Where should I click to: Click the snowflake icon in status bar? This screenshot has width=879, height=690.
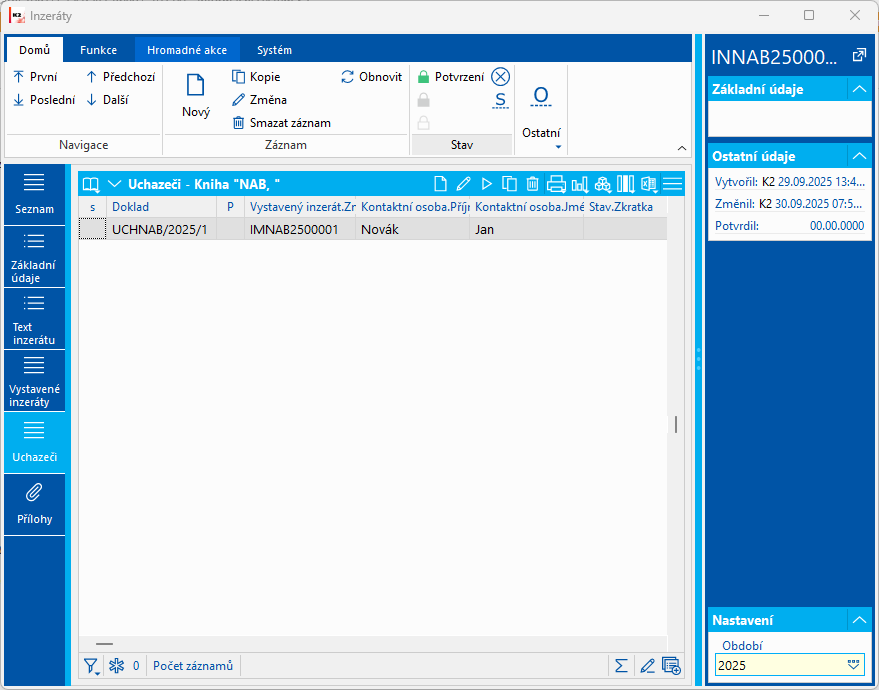tap(117, 666)
